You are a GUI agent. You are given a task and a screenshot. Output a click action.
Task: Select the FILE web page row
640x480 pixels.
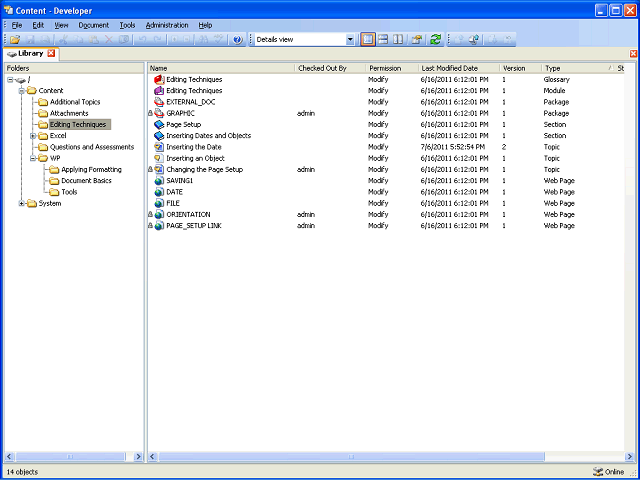coord(386,203)
